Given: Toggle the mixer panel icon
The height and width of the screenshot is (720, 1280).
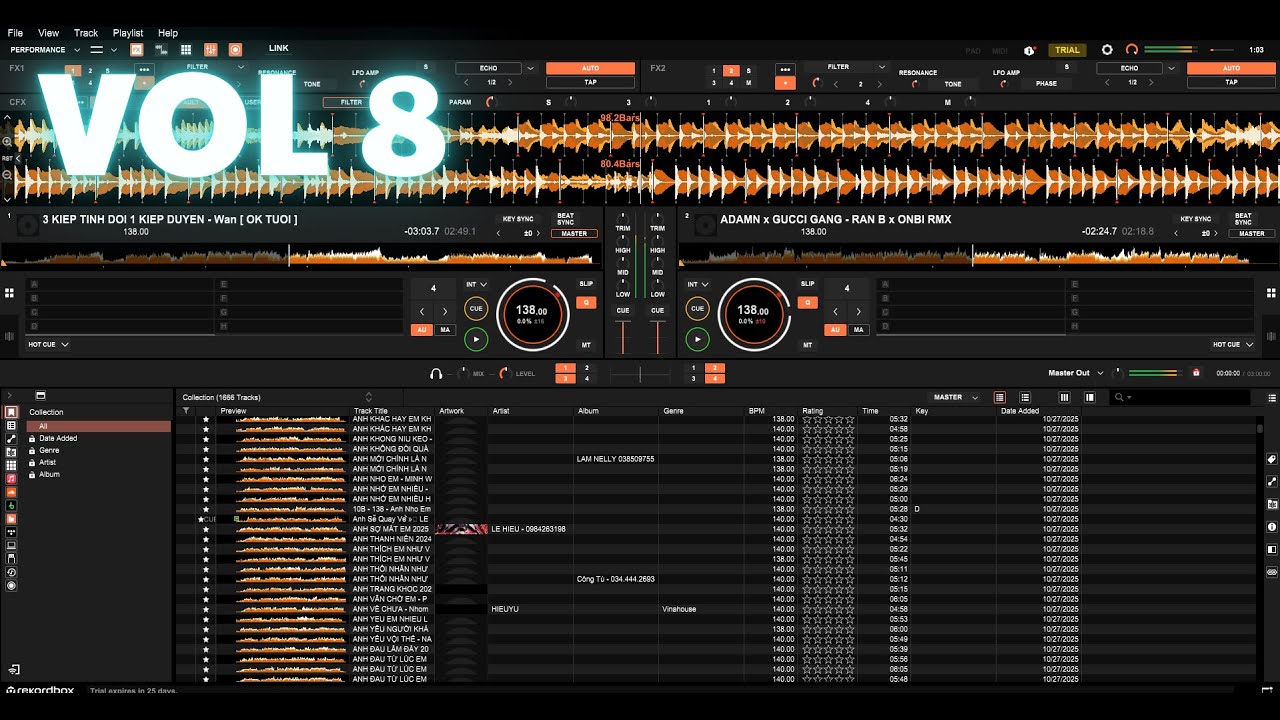Looking at the screenshot, I should pyautogui.click(x=211, y=49).
